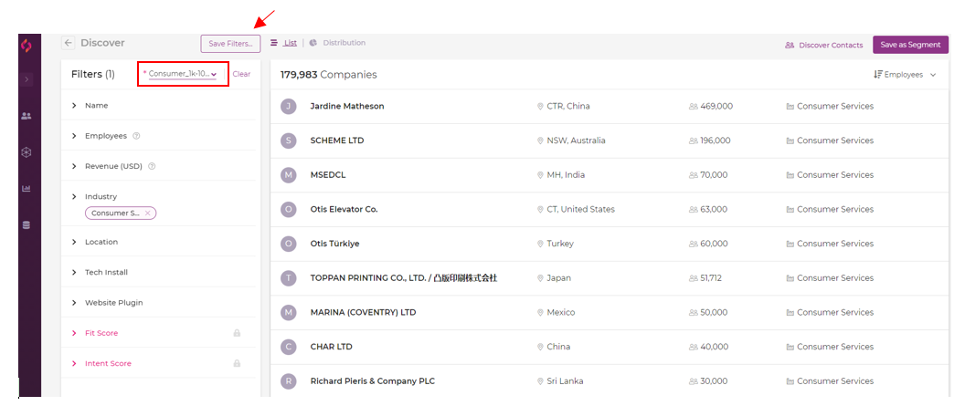Click the app logo in the sidebar

tap(26, 46)
